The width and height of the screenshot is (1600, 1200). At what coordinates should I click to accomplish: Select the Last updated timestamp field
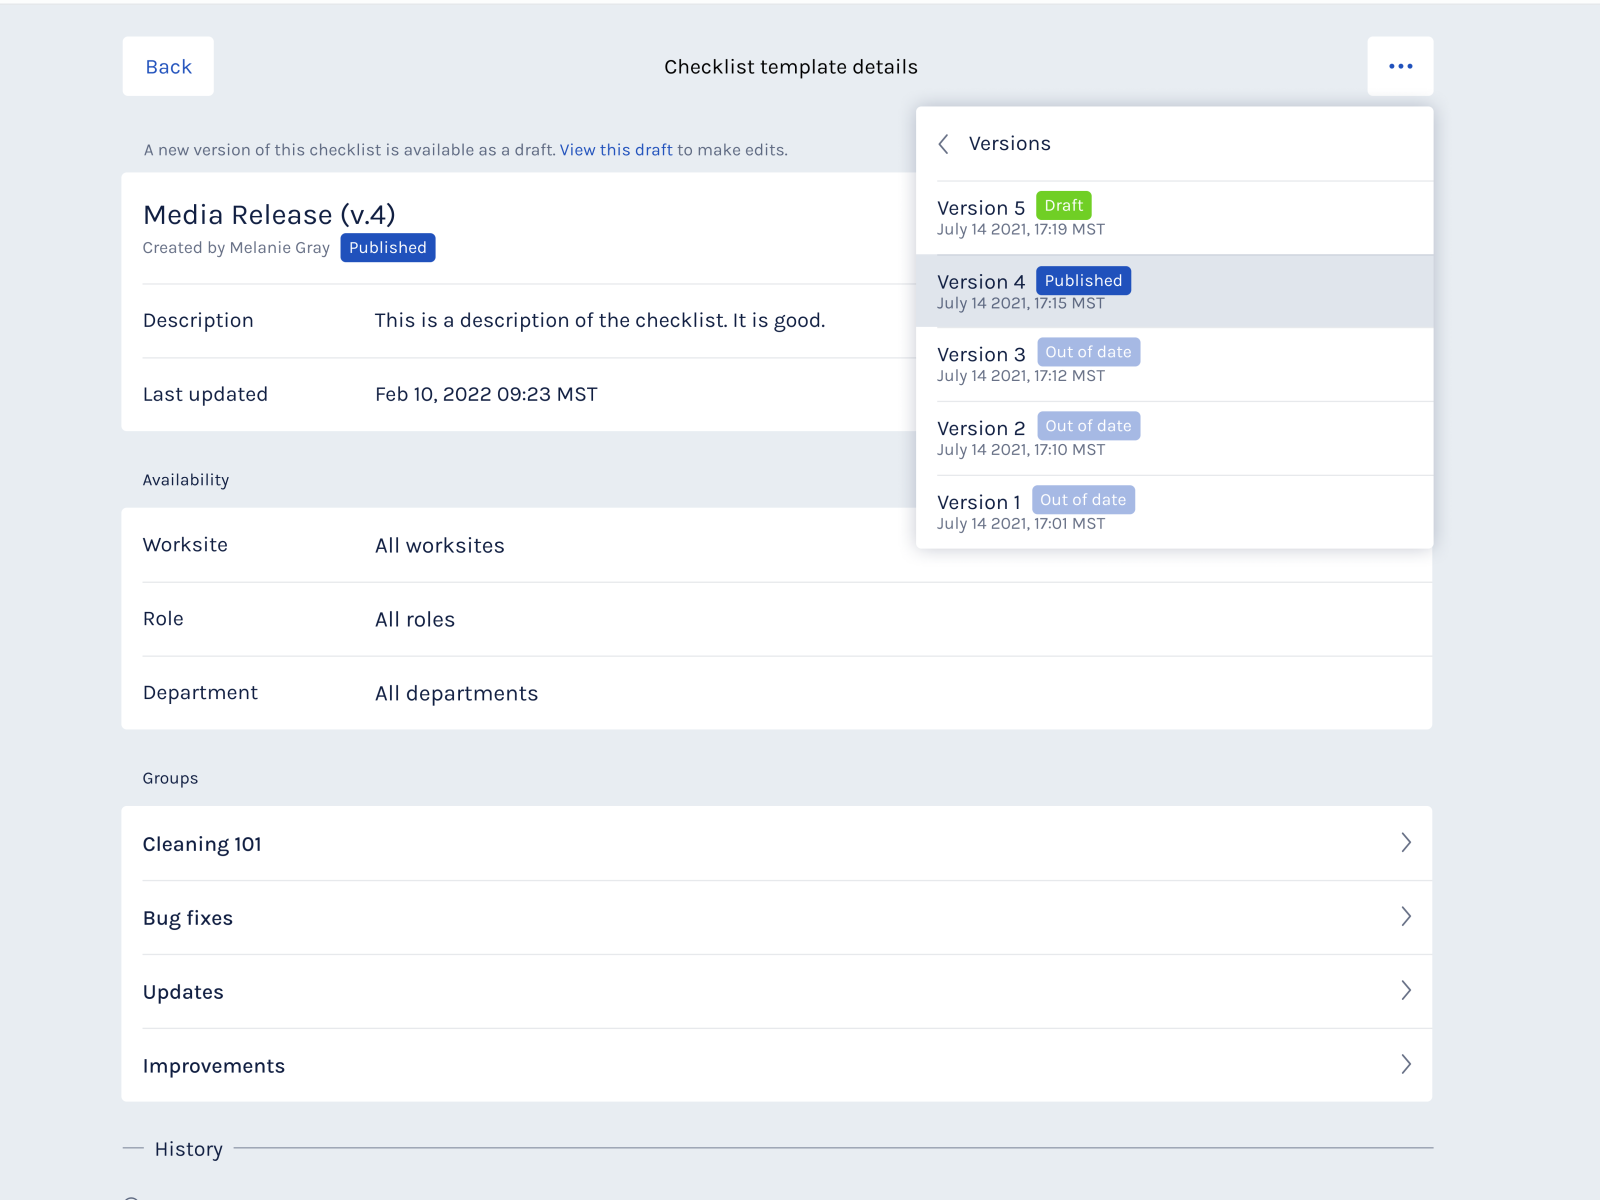pos(486,394)
